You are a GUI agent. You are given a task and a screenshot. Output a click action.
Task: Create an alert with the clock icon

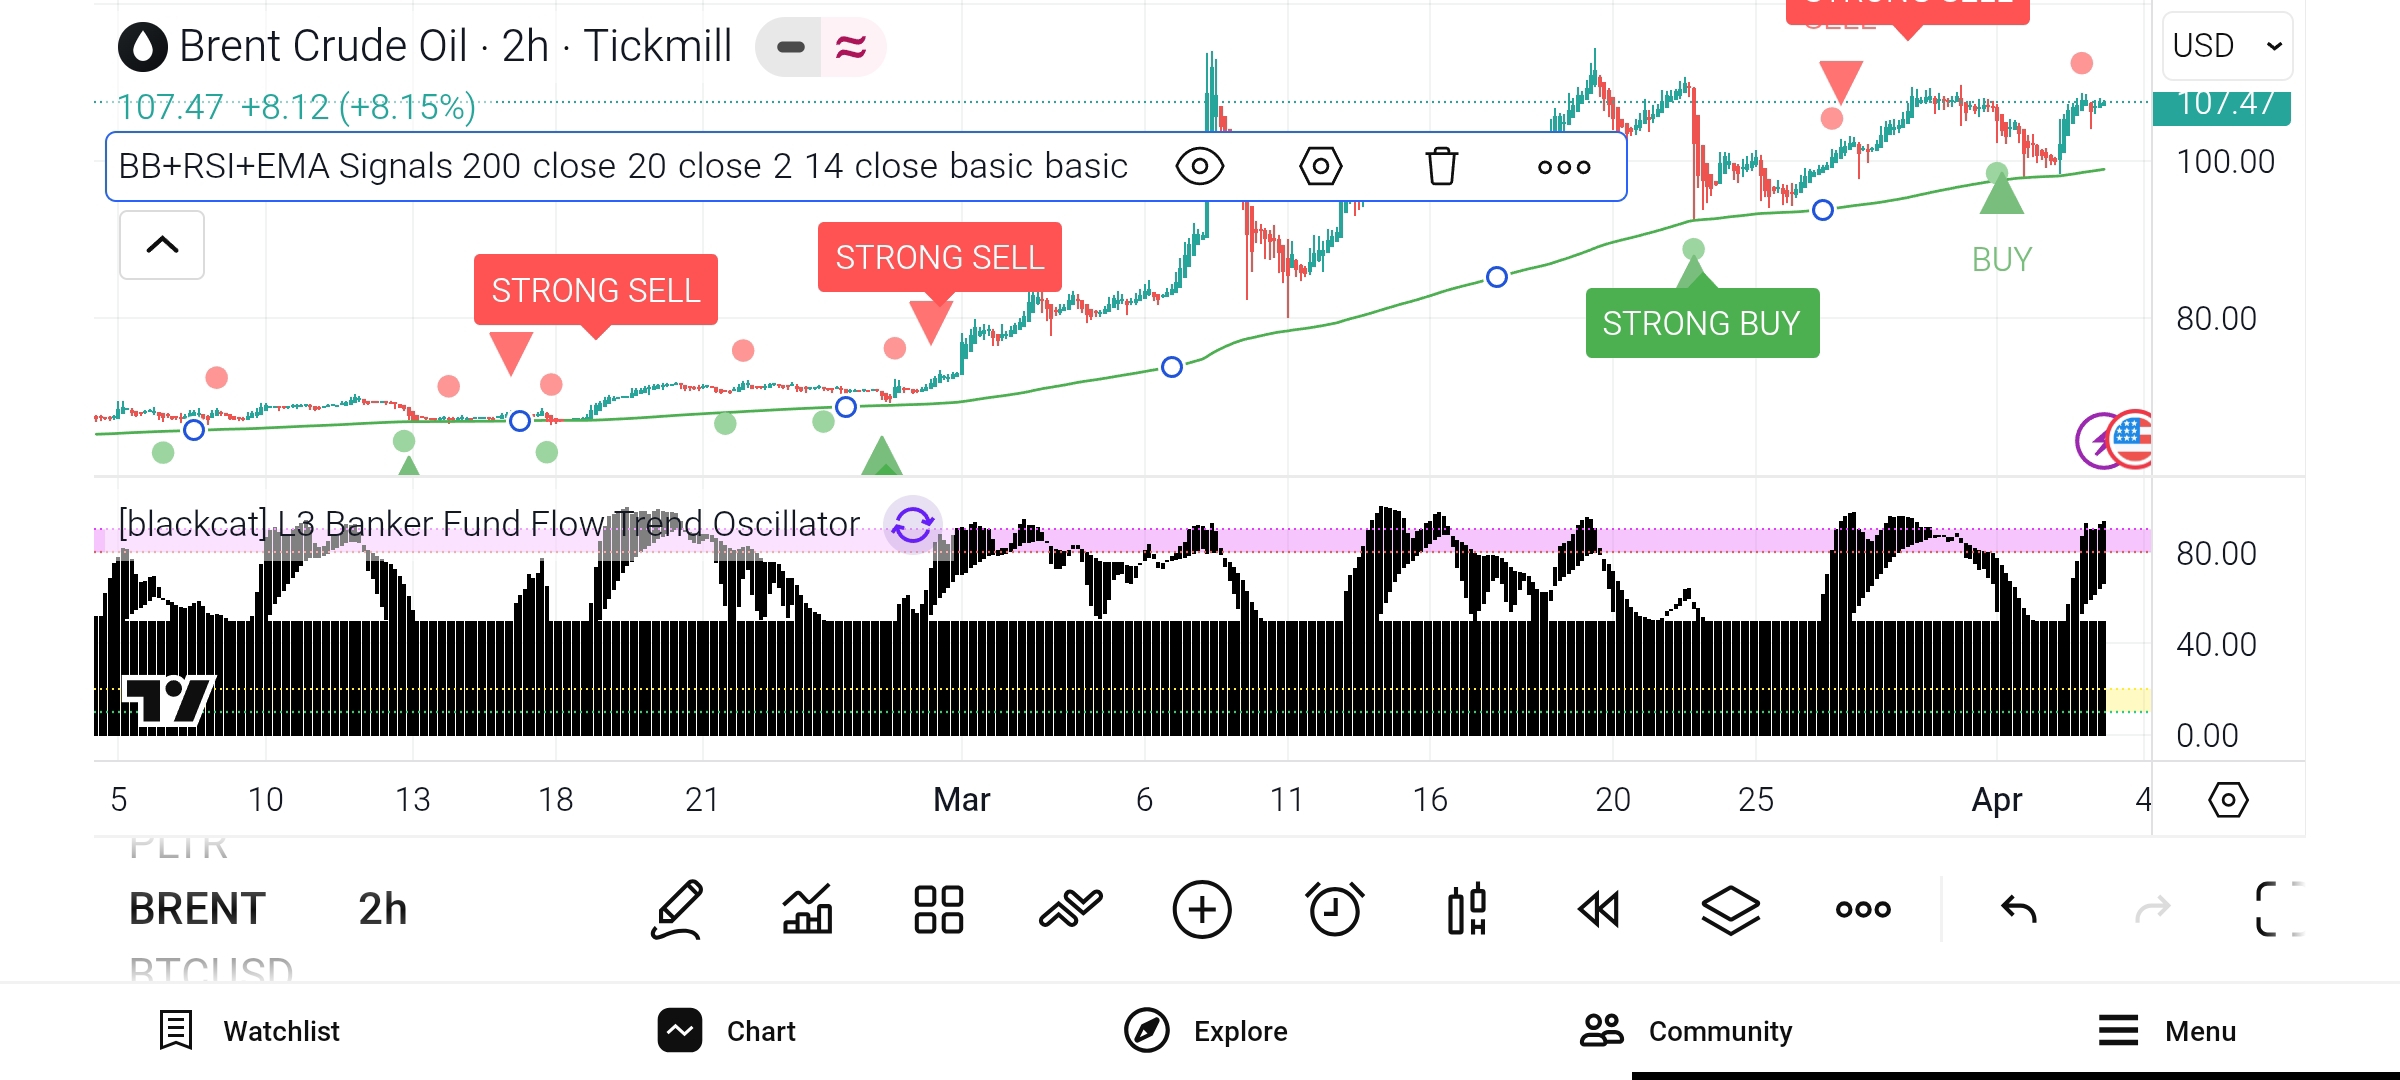click(x=1334, y=909)
